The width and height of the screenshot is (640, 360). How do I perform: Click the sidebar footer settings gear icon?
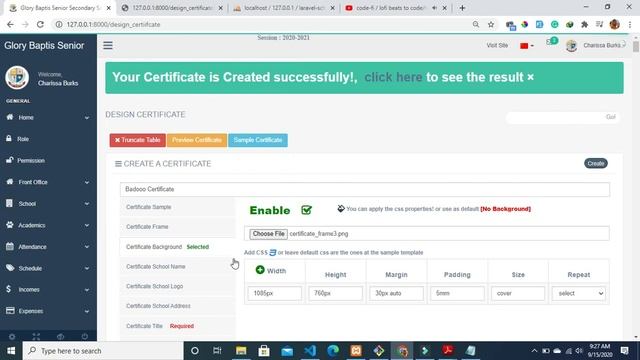12,337
